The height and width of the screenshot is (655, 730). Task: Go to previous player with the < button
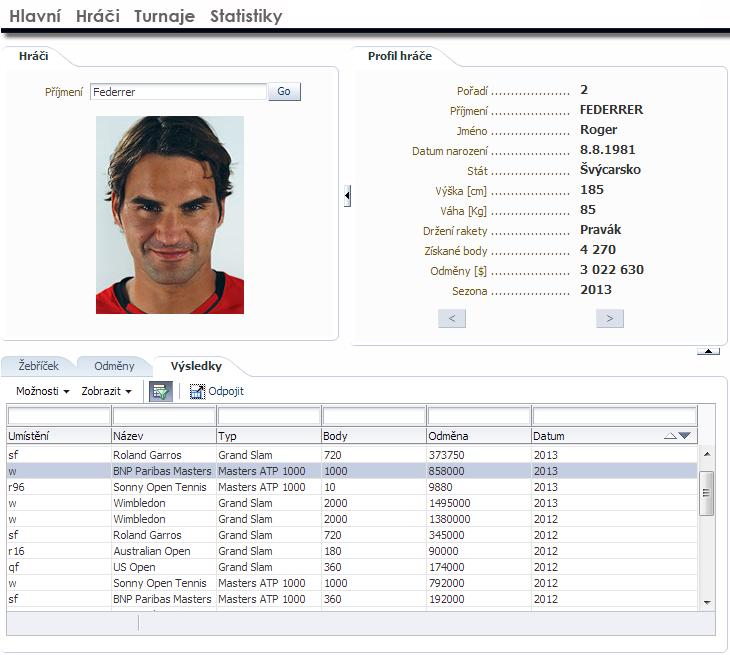tap(452, 318)
